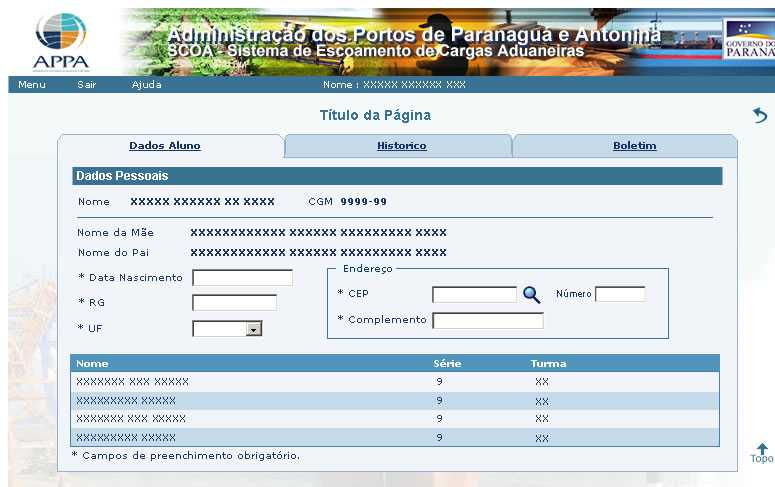Click the RG input field
The width and height of the screenshot is (775, 487).
pyautogui.click(x=234, y=302)
